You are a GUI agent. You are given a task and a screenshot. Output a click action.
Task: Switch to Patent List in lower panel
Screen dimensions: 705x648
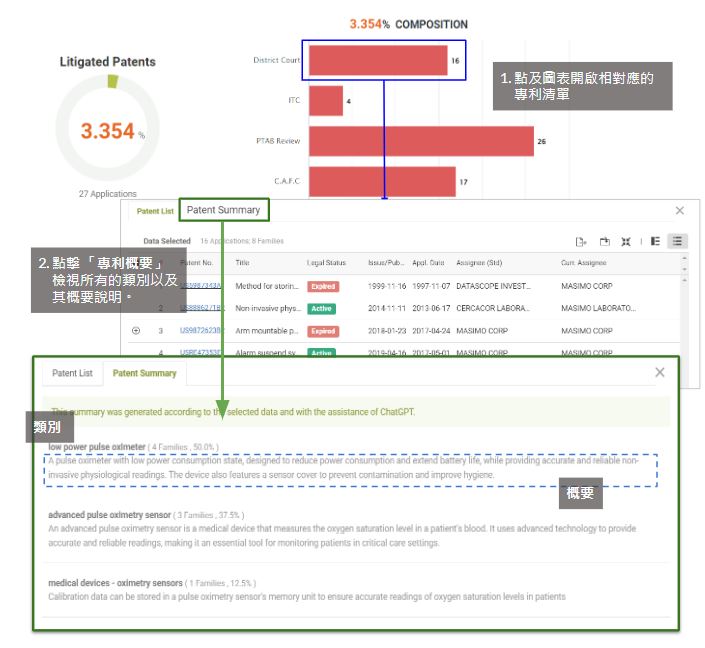coord(72,373)
